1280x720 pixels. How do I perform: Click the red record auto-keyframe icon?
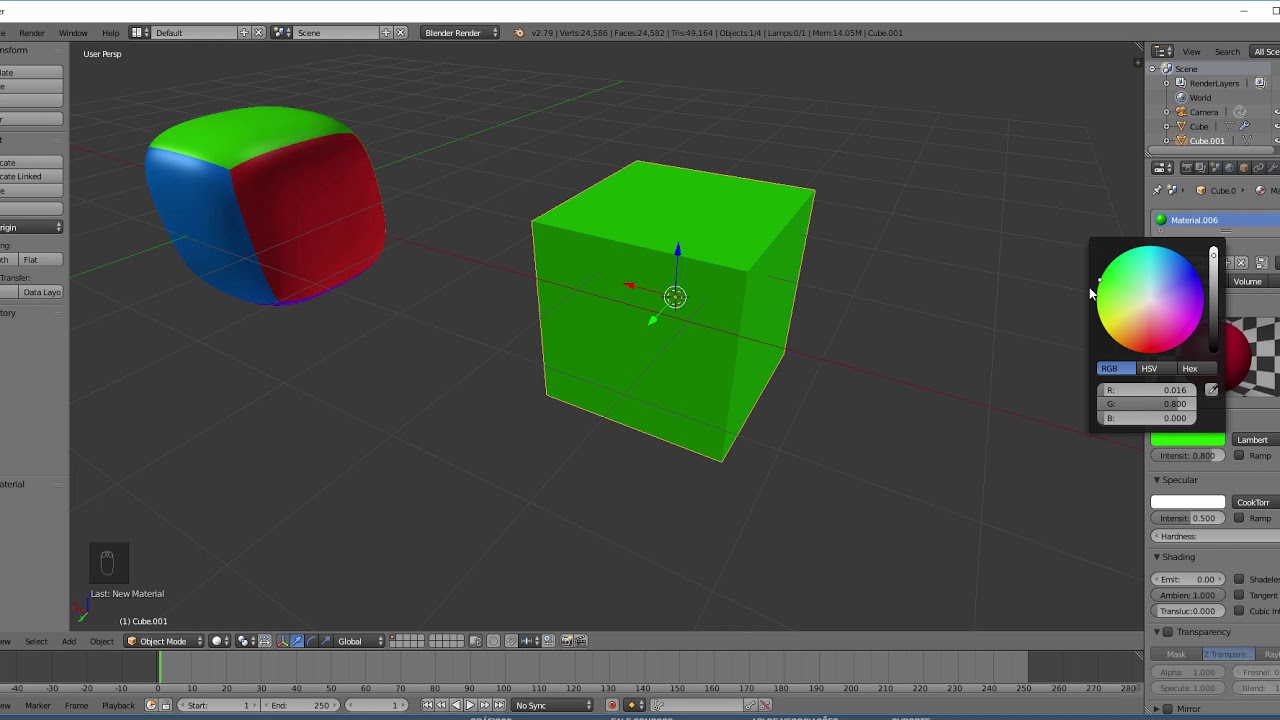pos(612,705)
